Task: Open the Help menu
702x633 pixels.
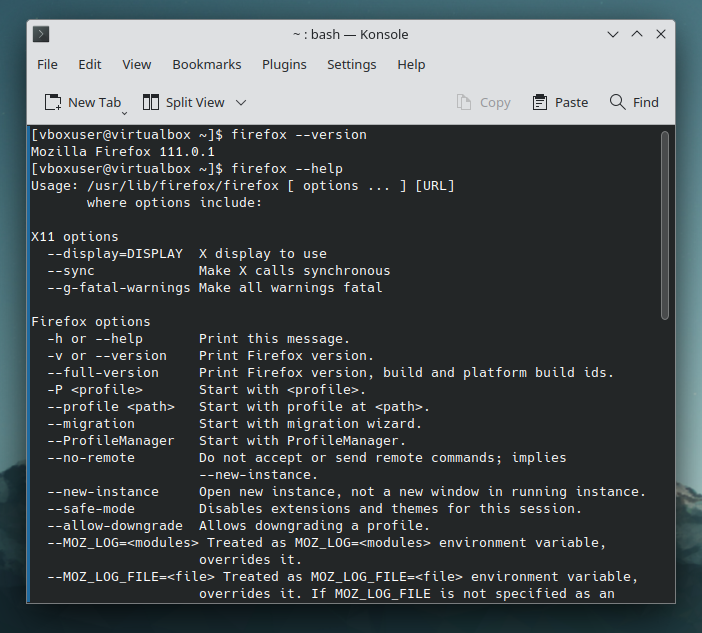Action: (x=411, y=64)
